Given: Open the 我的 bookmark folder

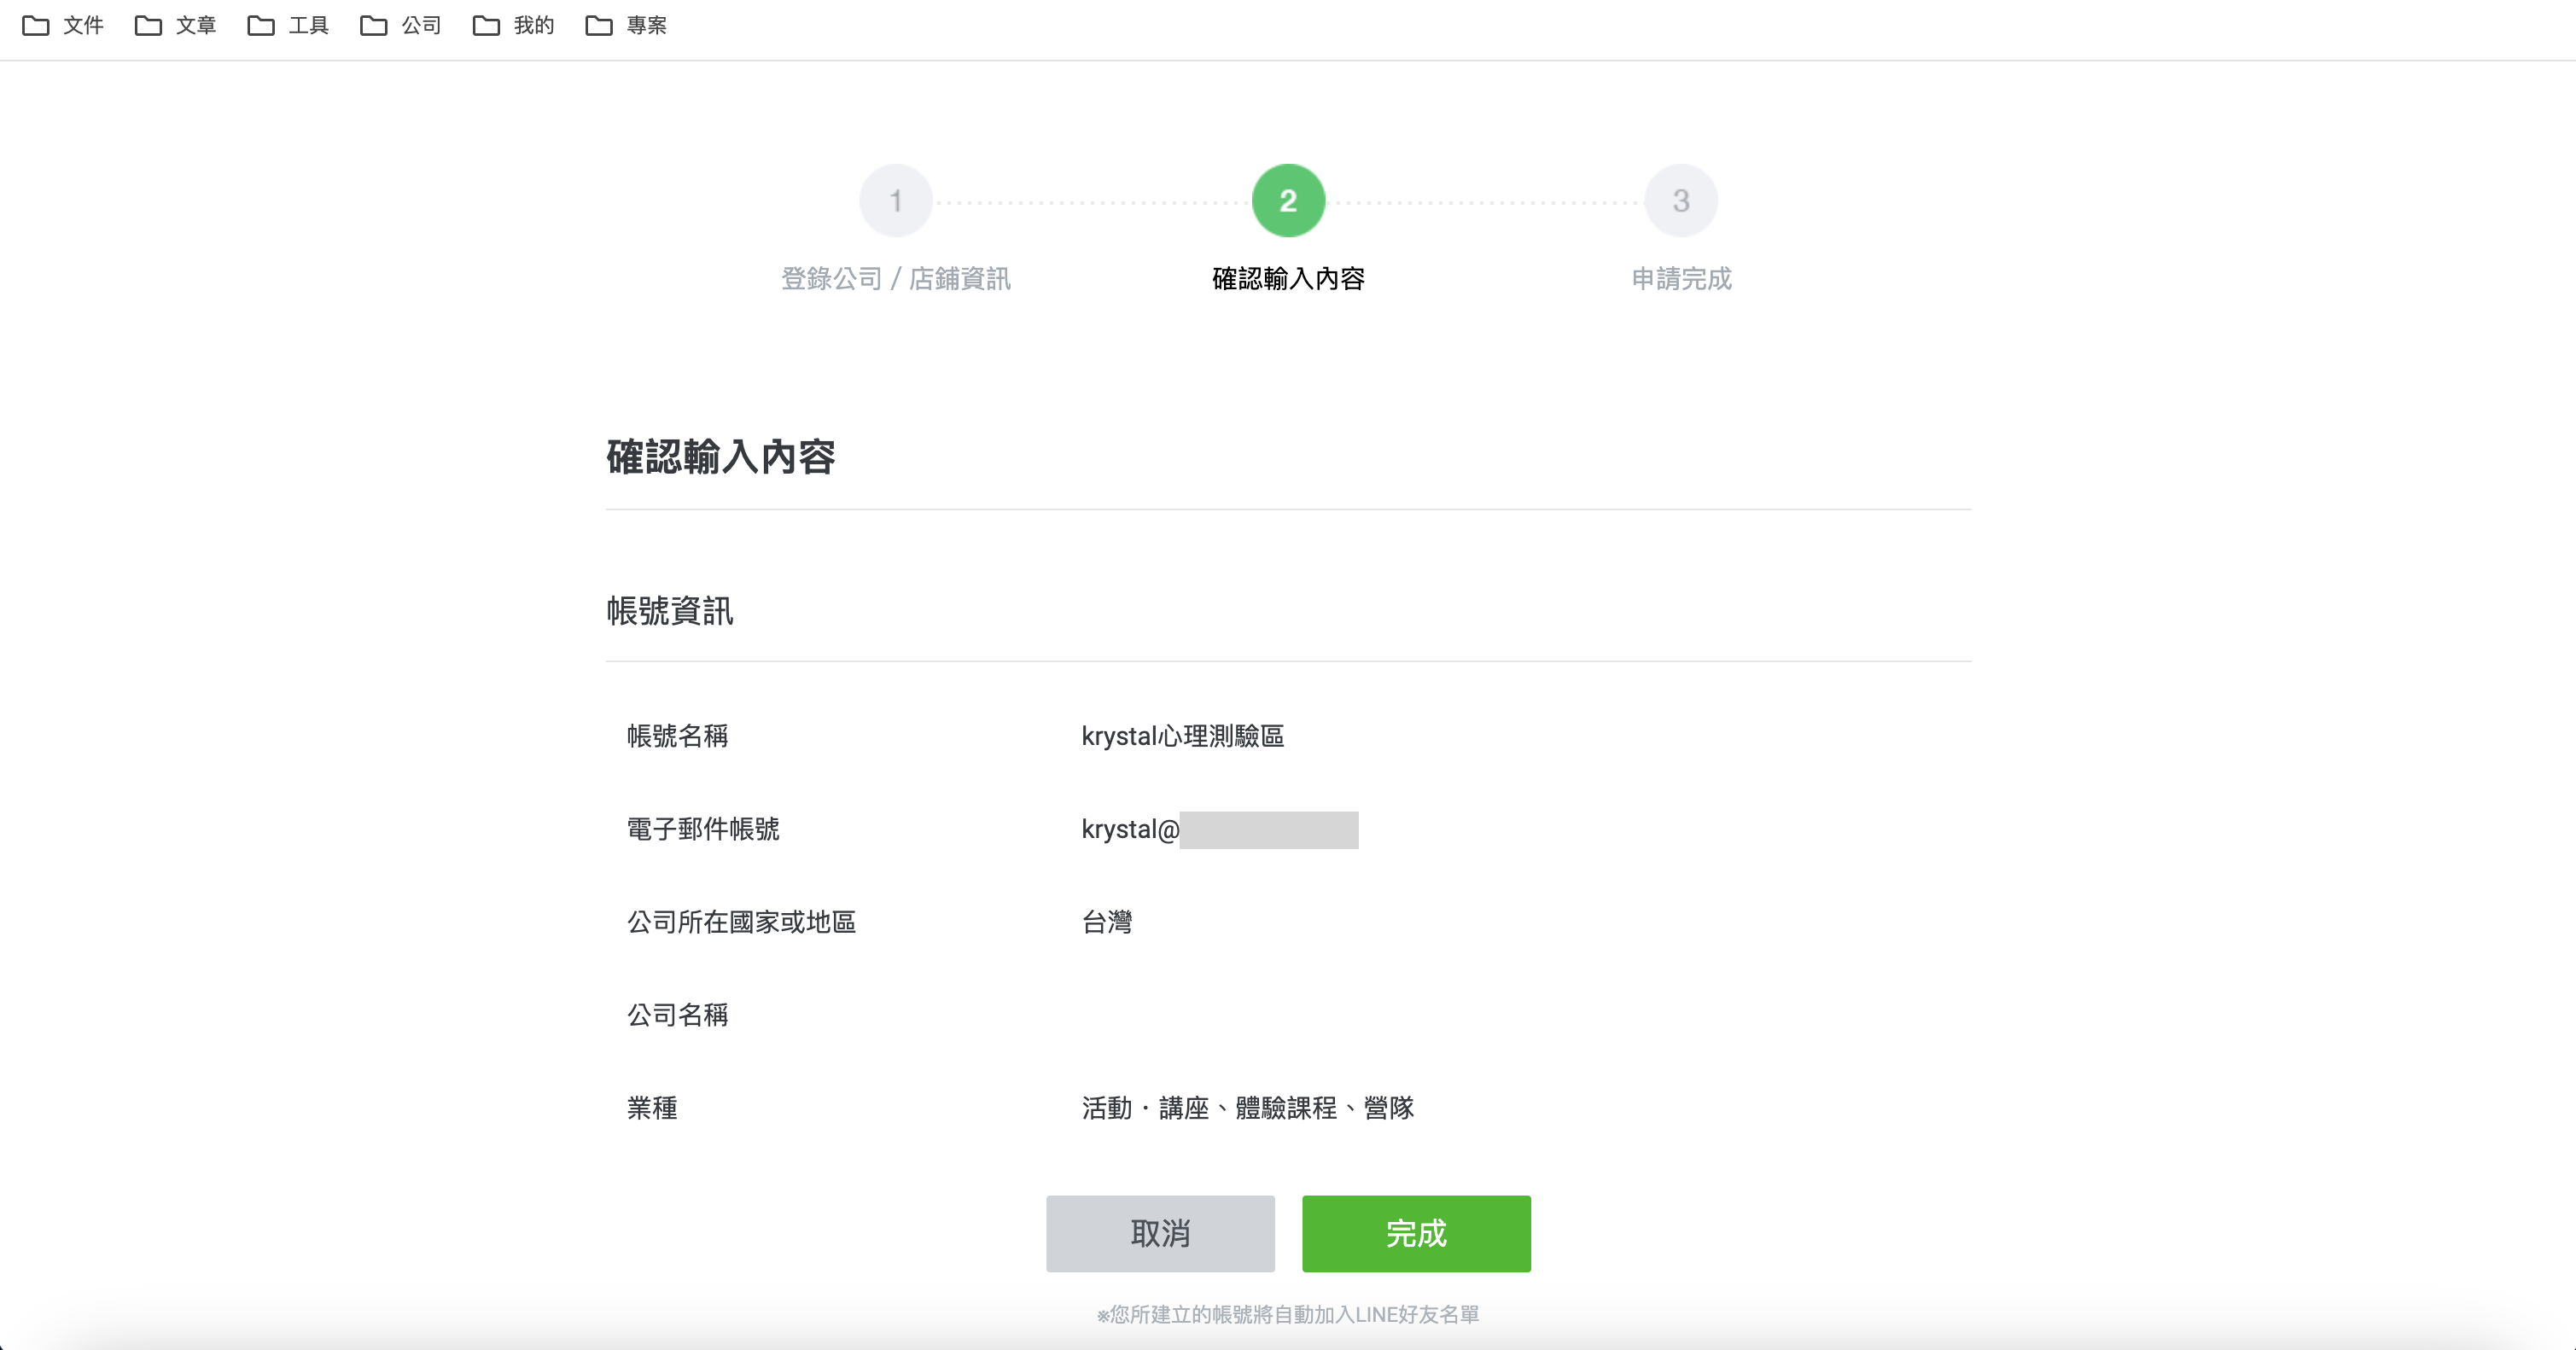Looking at the screenshot, I should click(514, 25).
